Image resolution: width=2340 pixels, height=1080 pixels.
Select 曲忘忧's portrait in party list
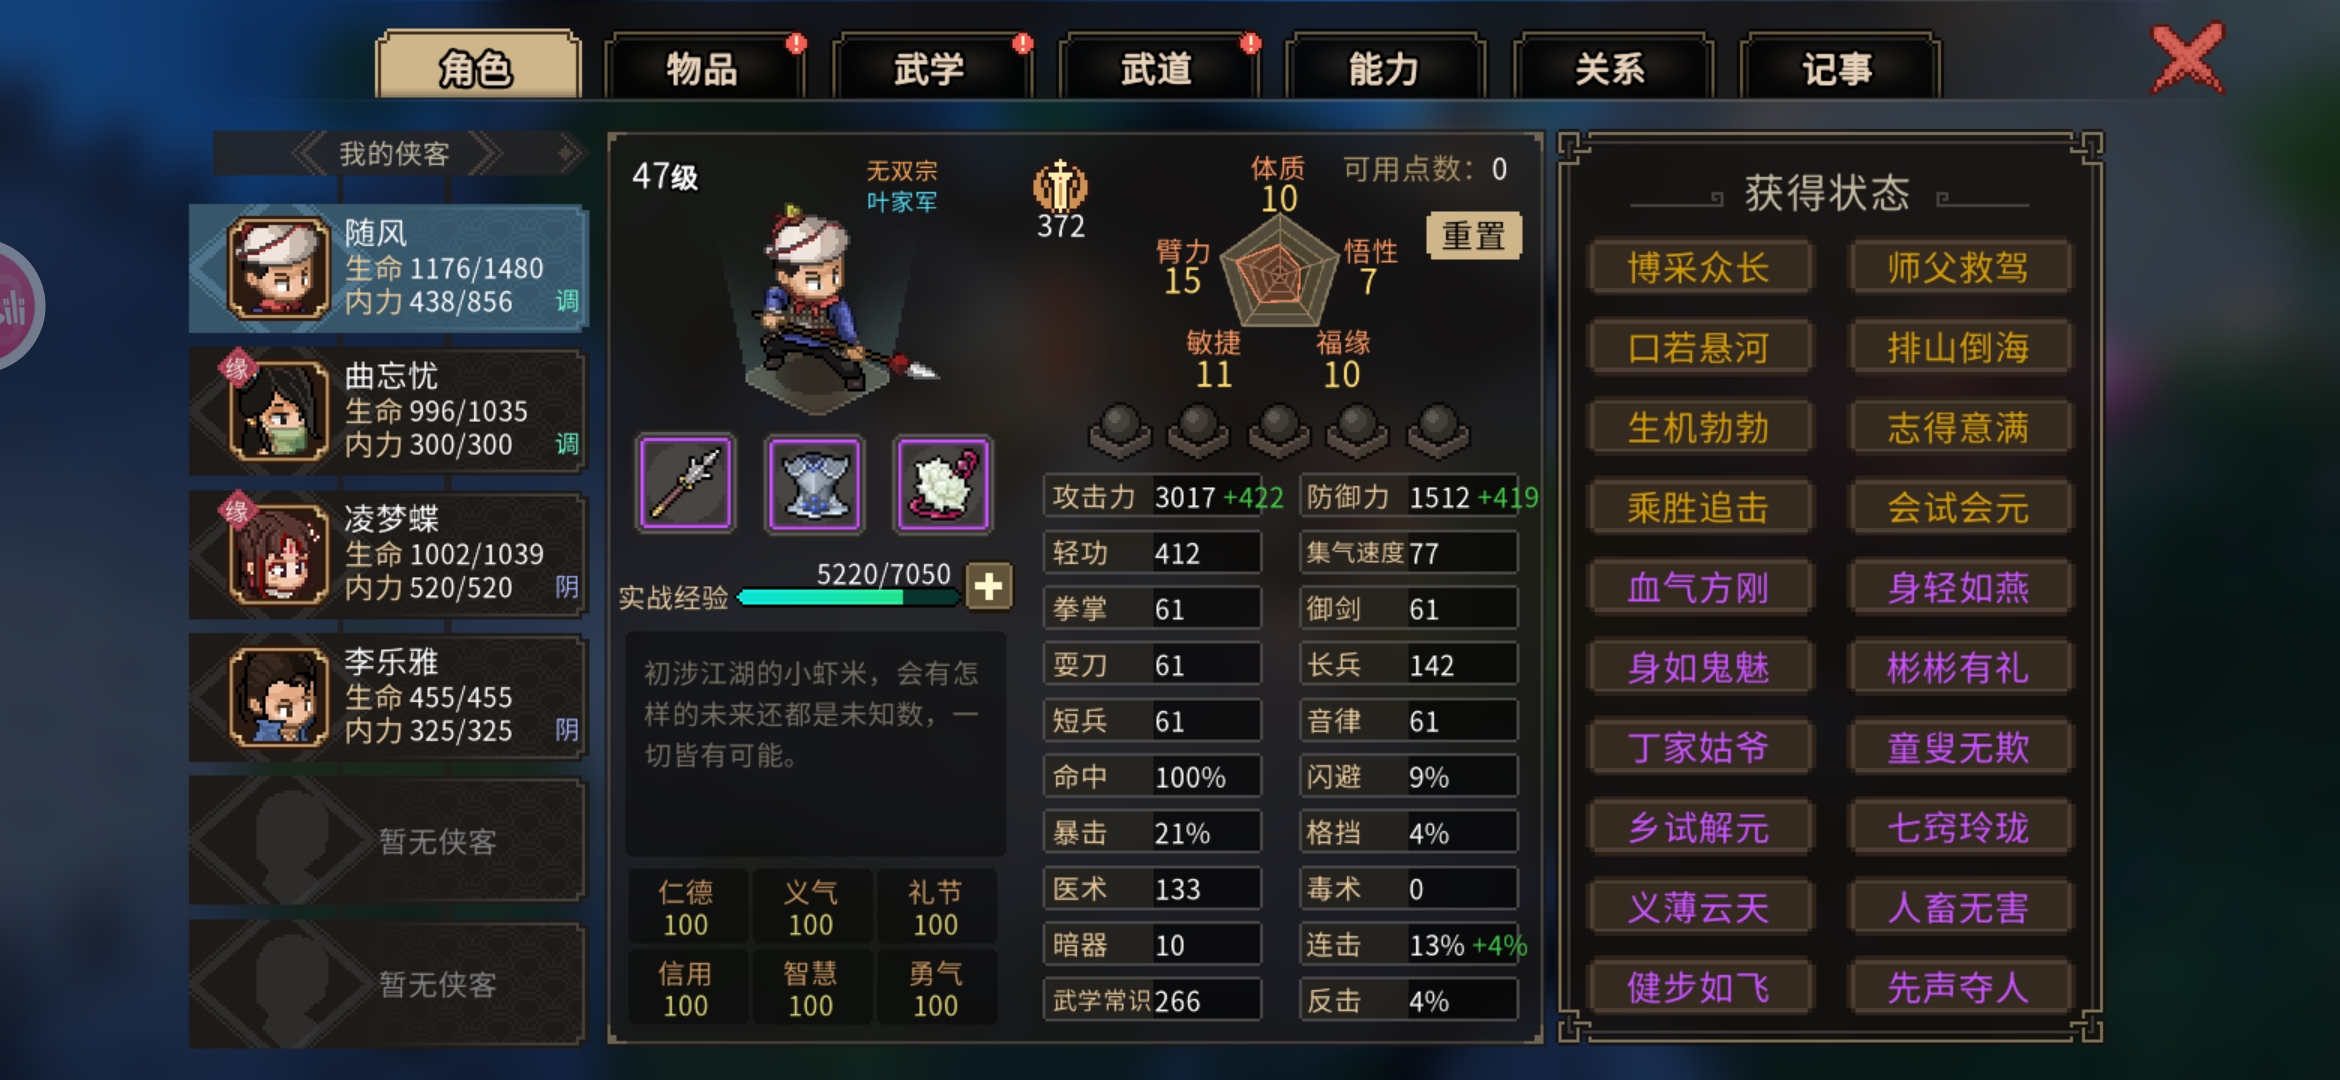point(279,411)
